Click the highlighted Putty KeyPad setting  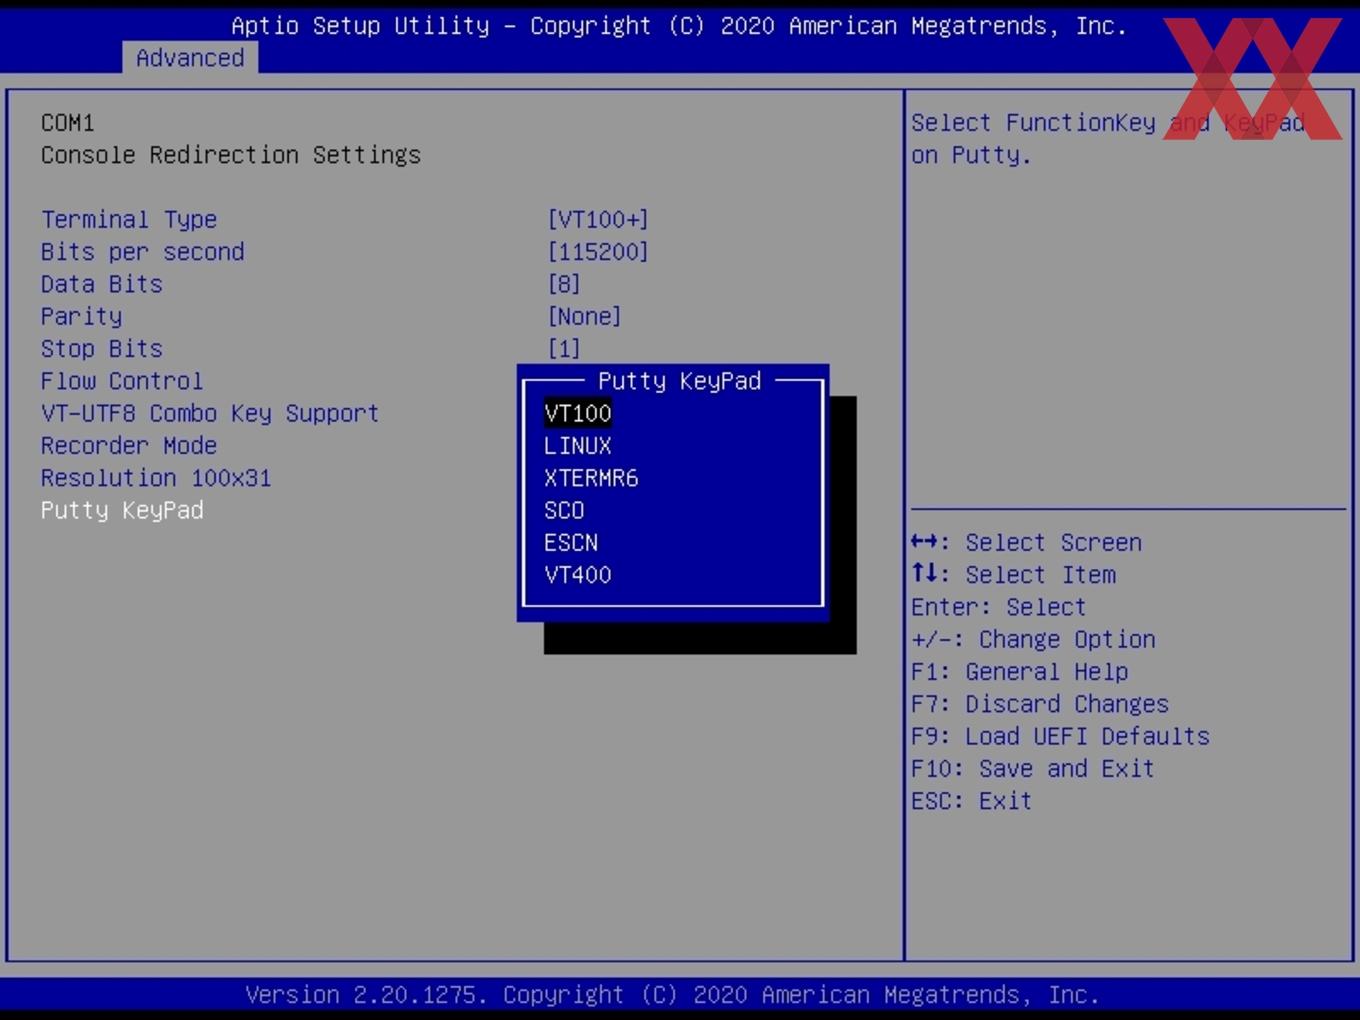122,510
